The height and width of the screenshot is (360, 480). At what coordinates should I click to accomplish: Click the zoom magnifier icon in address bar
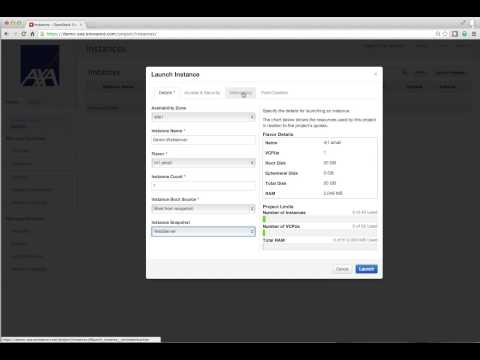[438, 34]
